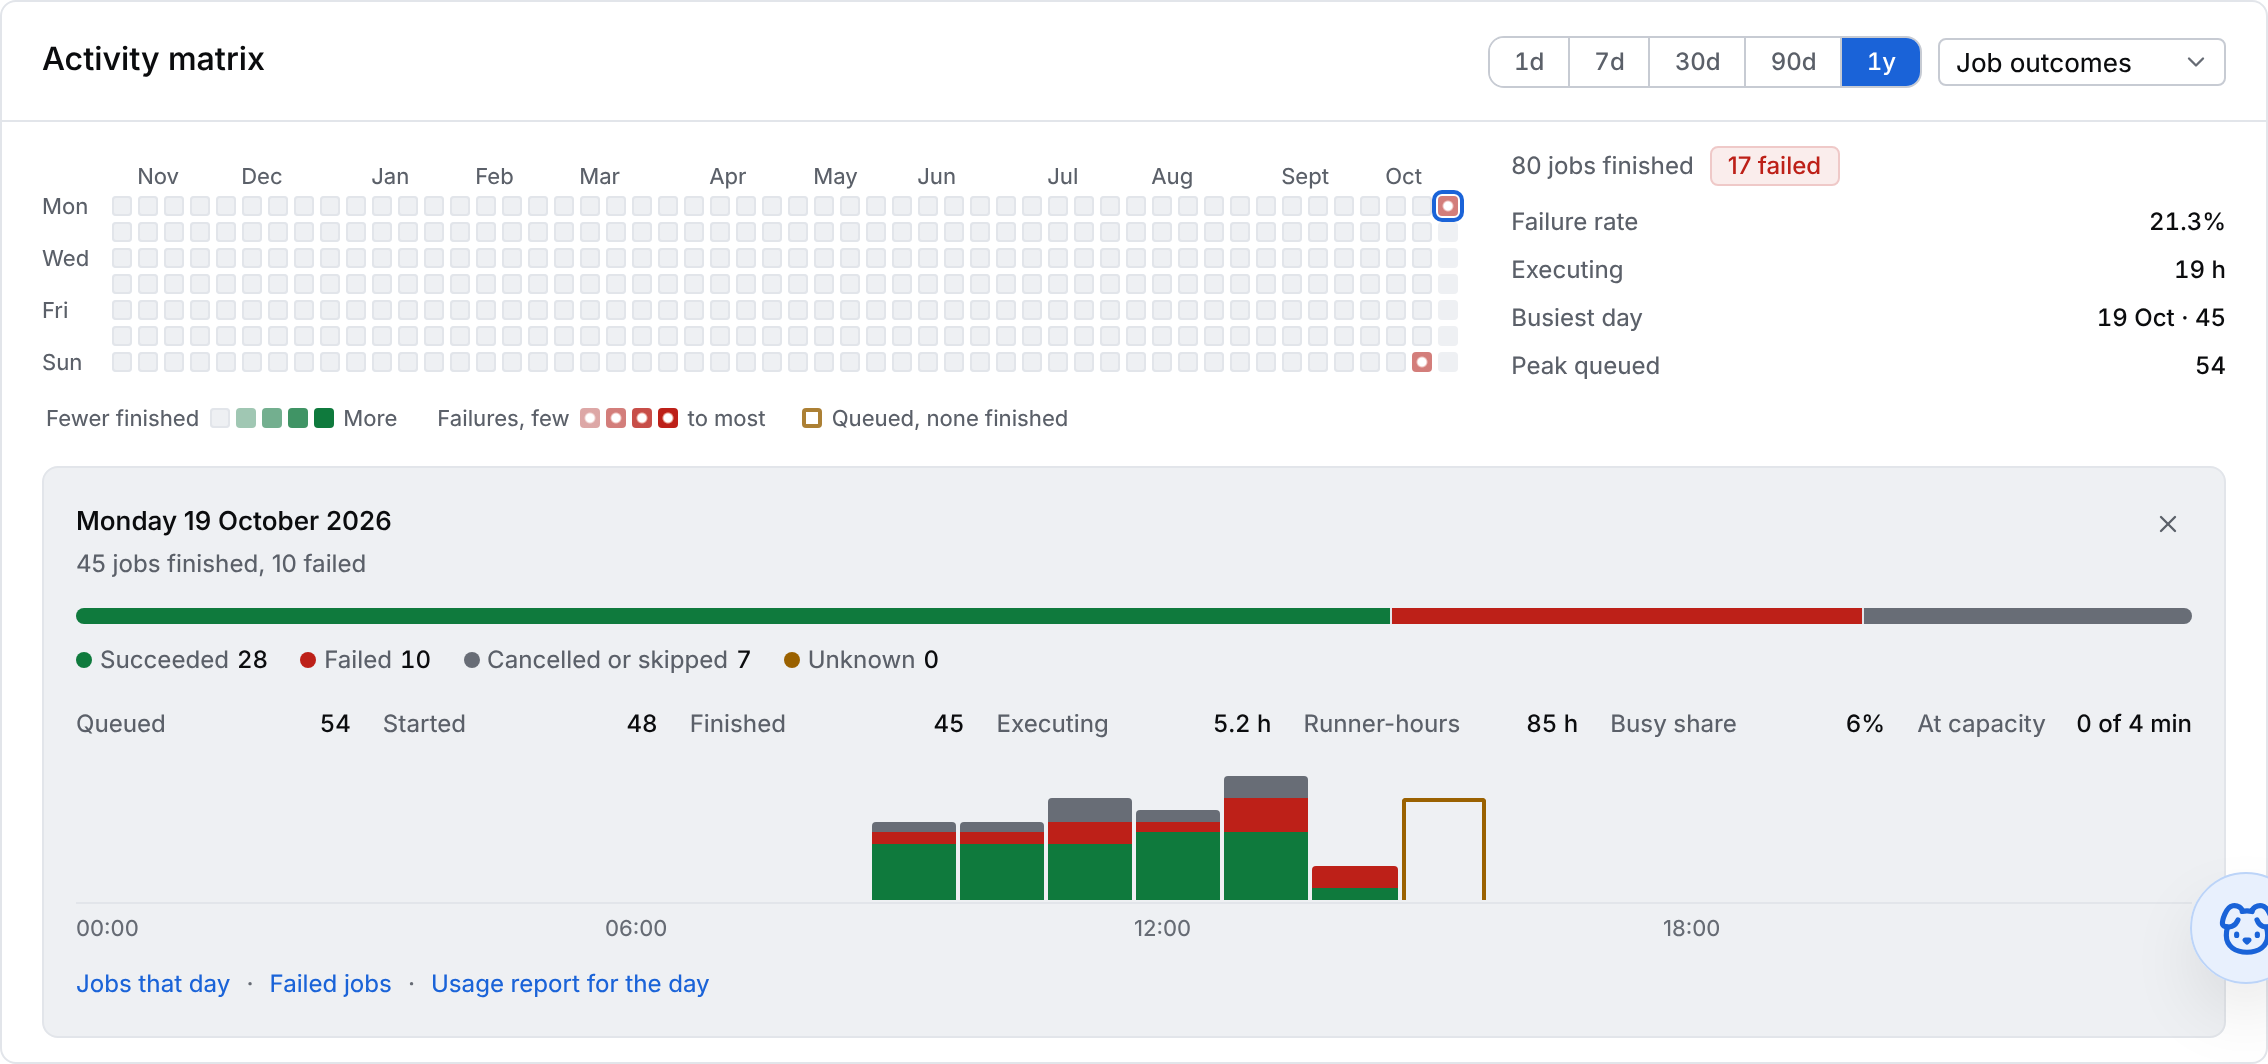
Task: Click the Runner-hours 85 h value
Action: tap(1552, 724)
